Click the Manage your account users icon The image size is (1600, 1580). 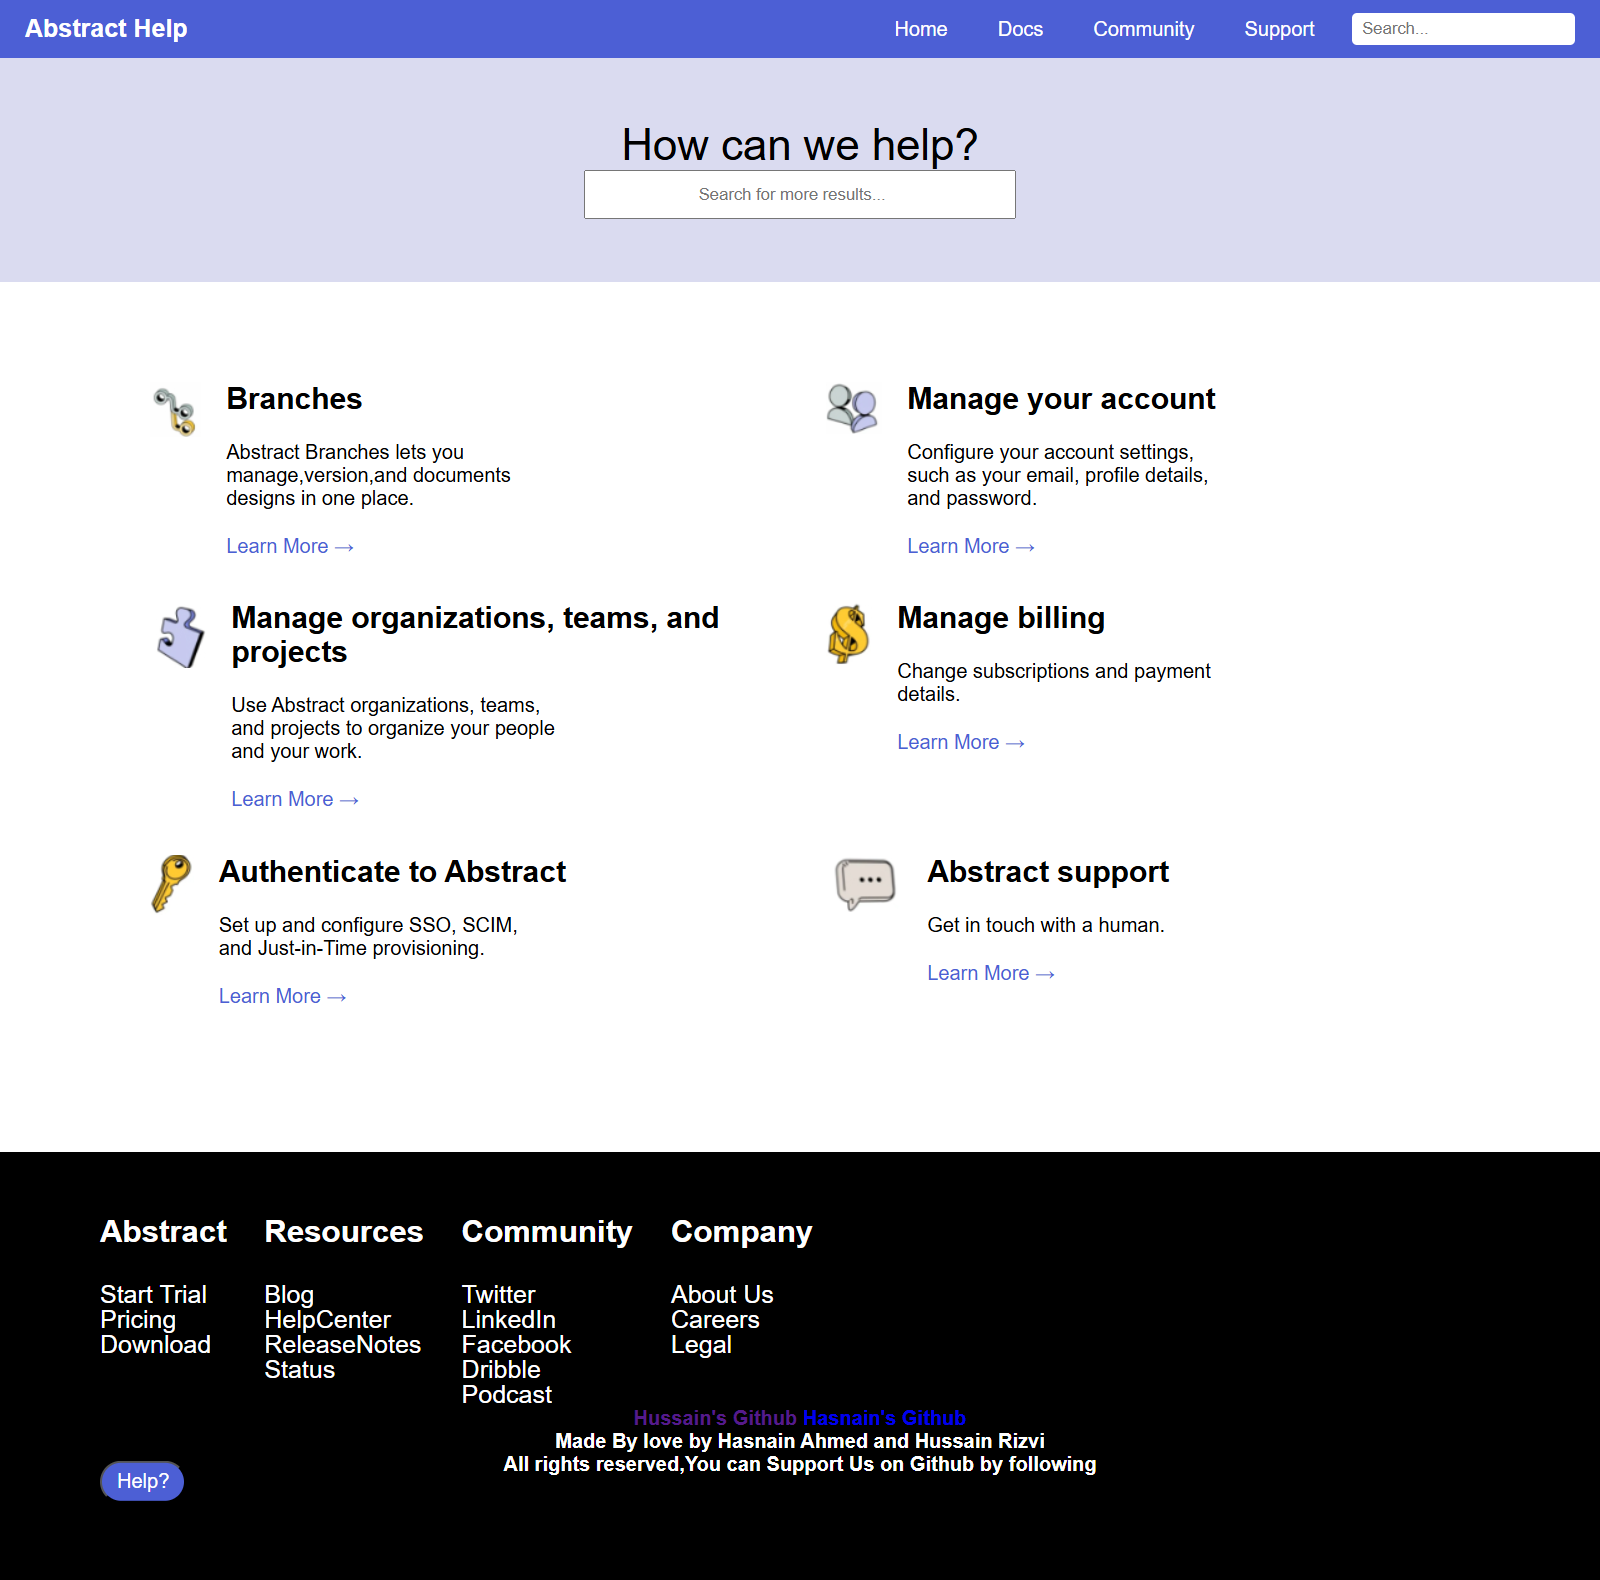click(x=852, y=408)
